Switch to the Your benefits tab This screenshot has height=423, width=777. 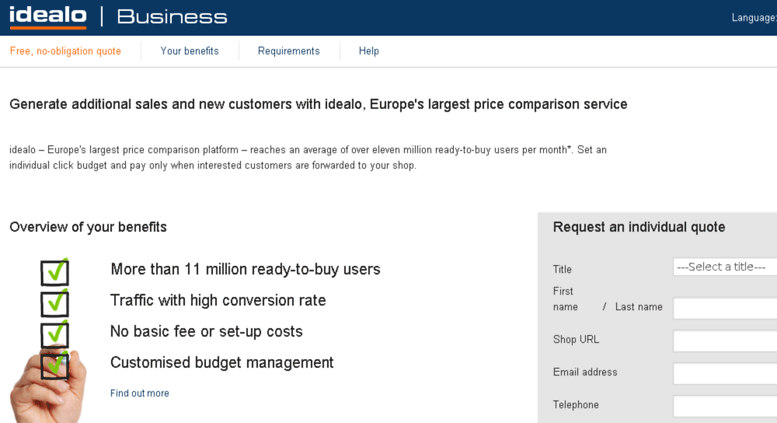click(189, 51)
